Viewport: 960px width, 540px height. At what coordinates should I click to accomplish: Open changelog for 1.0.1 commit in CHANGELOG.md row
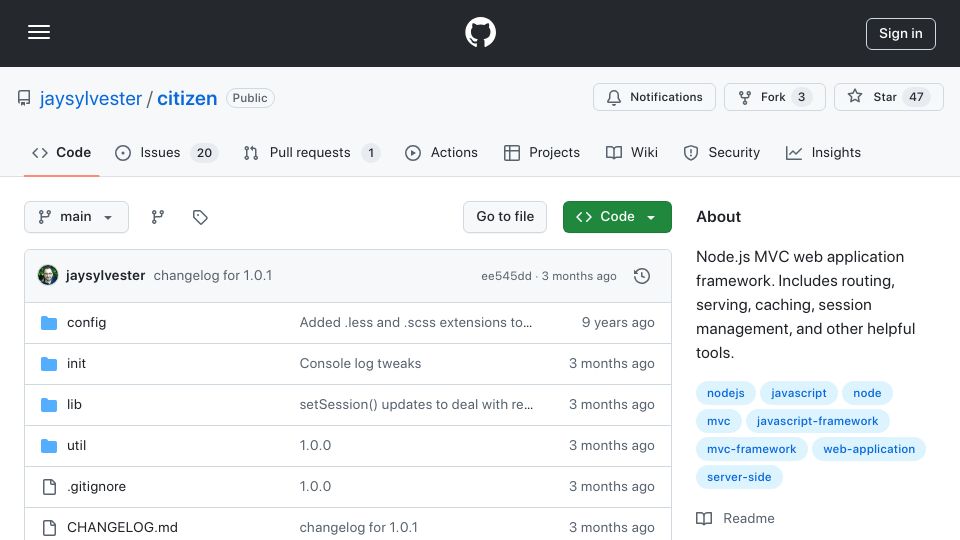359,528
